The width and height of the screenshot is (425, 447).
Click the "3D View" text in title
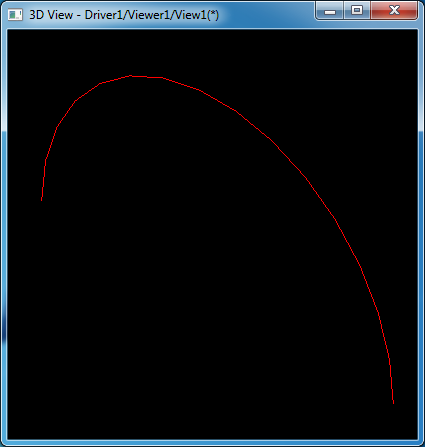pyautogui.click(x=51, y=15)
